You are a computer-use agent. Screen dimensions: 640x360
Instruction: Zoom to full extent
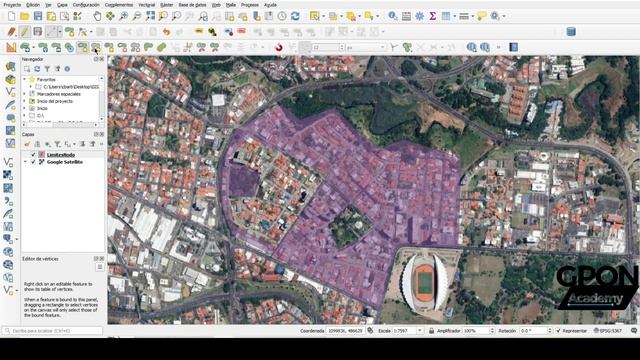(150, 16)
